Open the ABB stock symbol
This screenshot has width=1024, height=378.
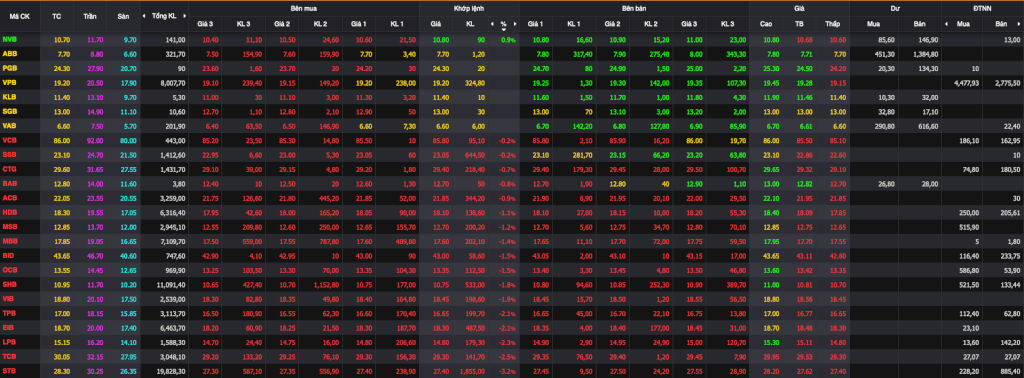click(10, 54)
